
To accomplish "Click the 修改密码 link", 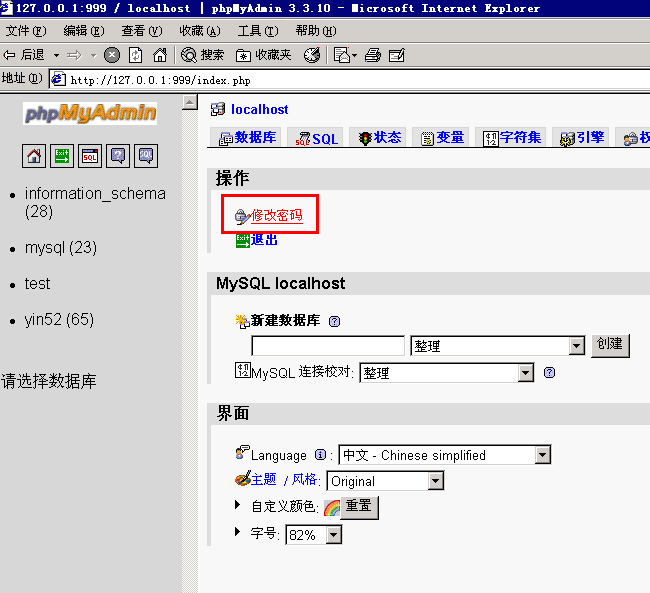I will click(276, 216).
